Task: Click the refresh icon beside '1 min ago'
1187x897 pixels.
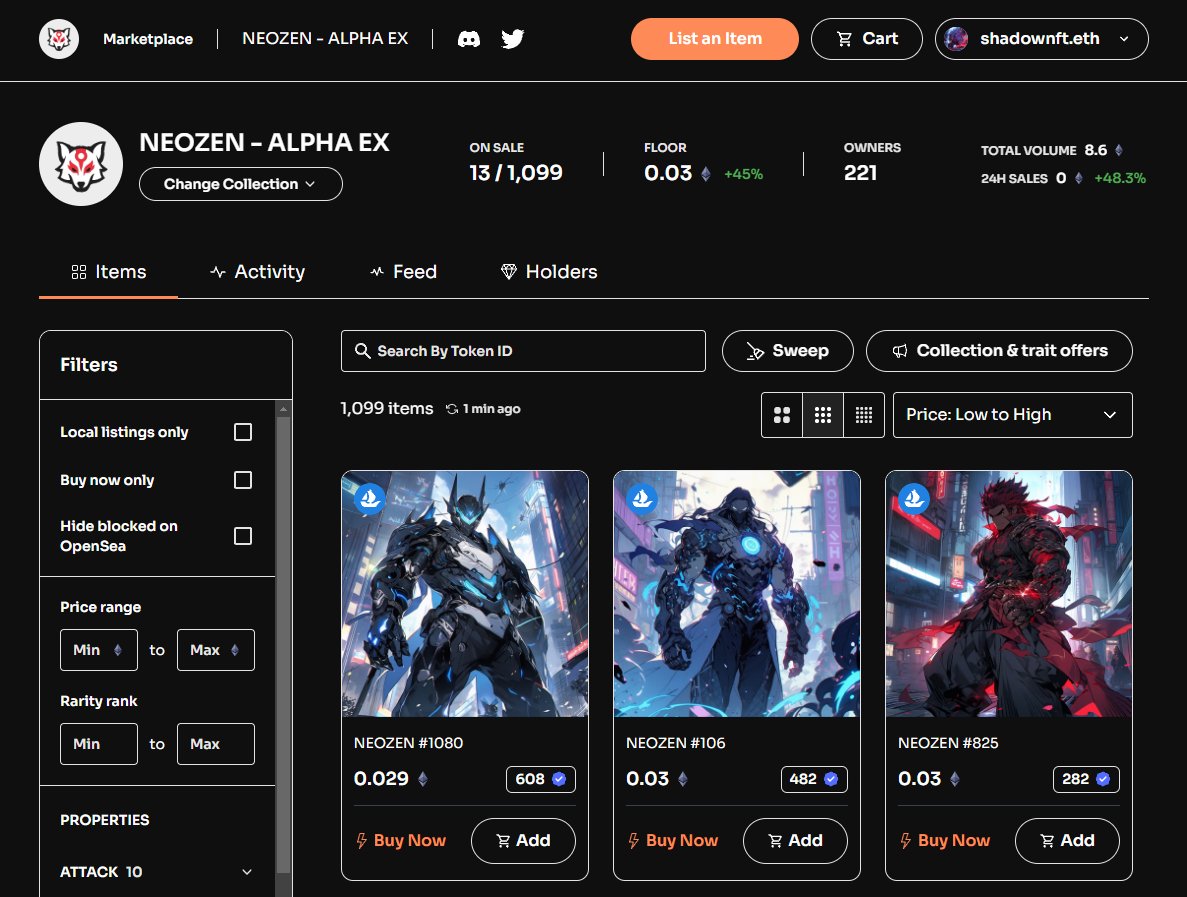Action: click(x=452, y=409)
